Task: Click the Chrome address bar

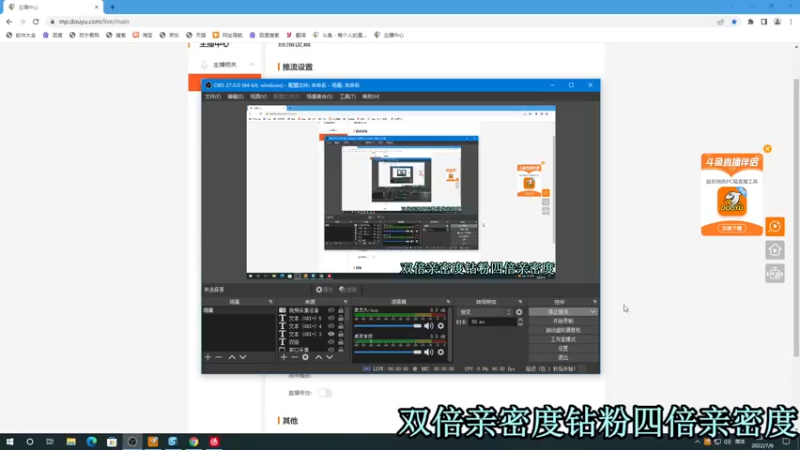Action: point(380,21)
